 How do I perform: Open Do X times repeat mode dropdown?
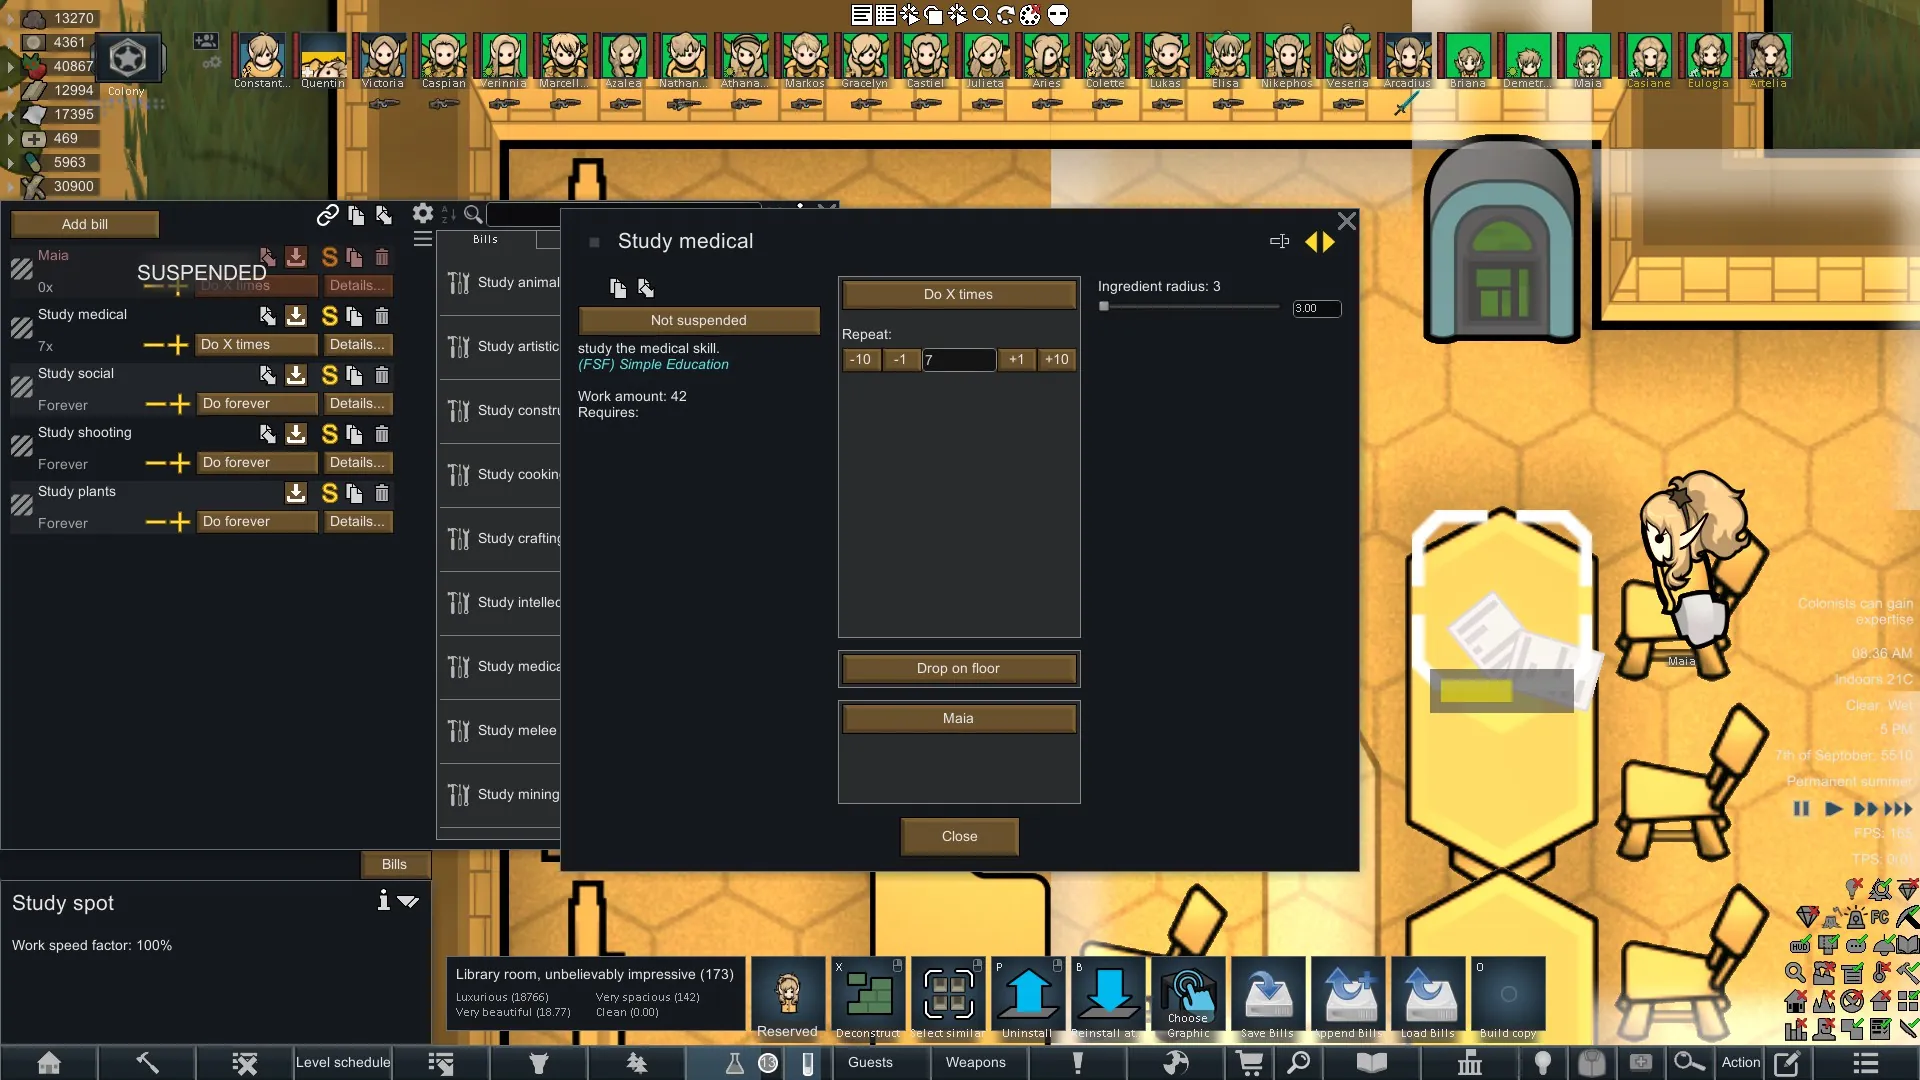point(958,294)
